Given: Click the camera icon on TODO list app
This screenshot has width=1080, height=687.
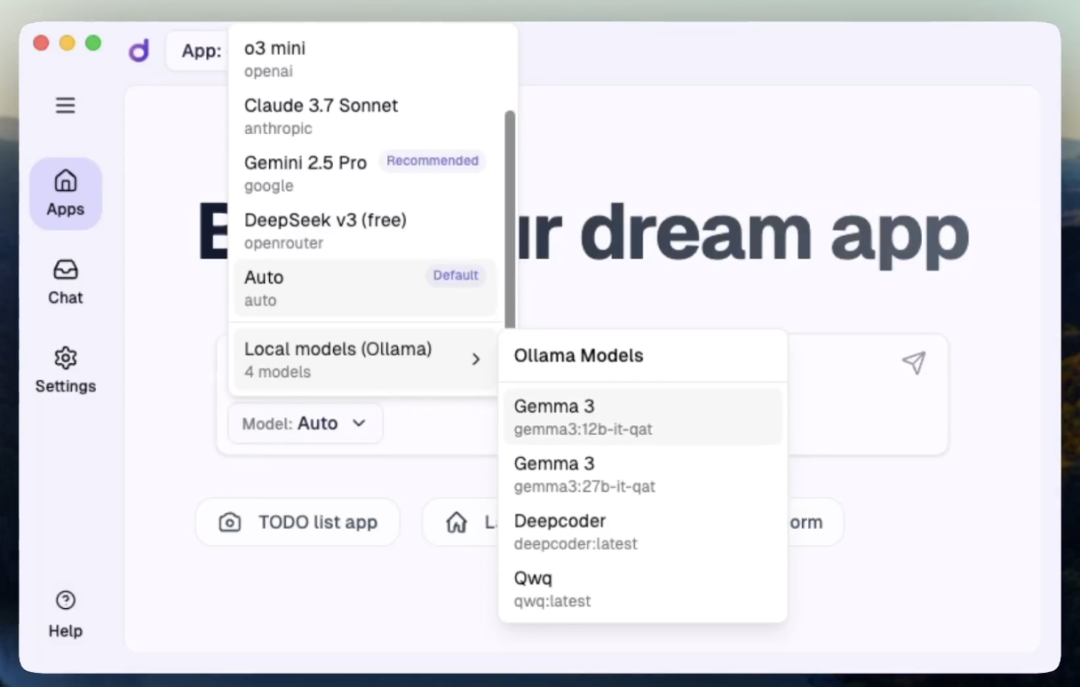Looking at the screenshot, I should click(229, 522).
